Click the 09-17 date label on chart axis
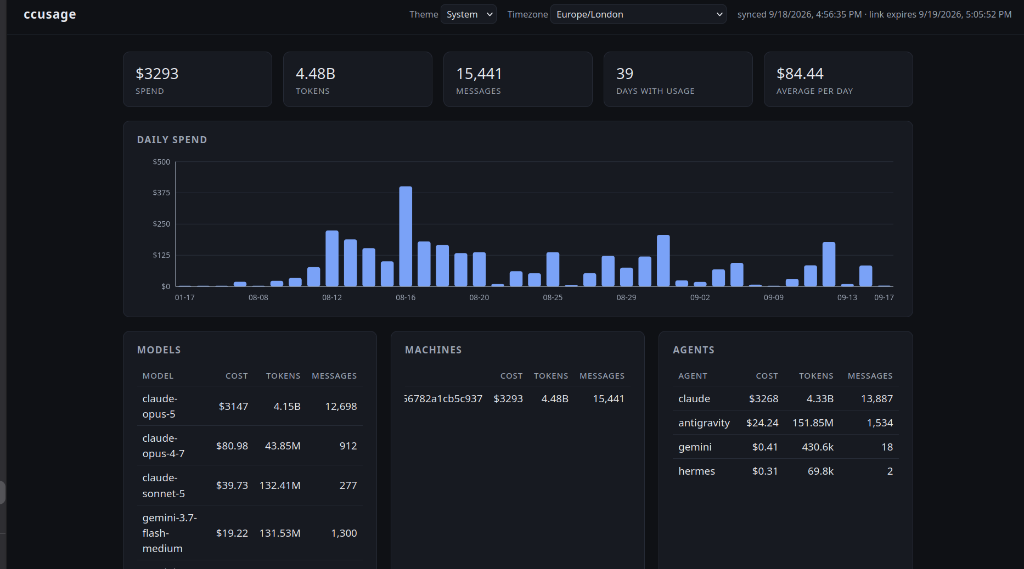 pos(884,297)
